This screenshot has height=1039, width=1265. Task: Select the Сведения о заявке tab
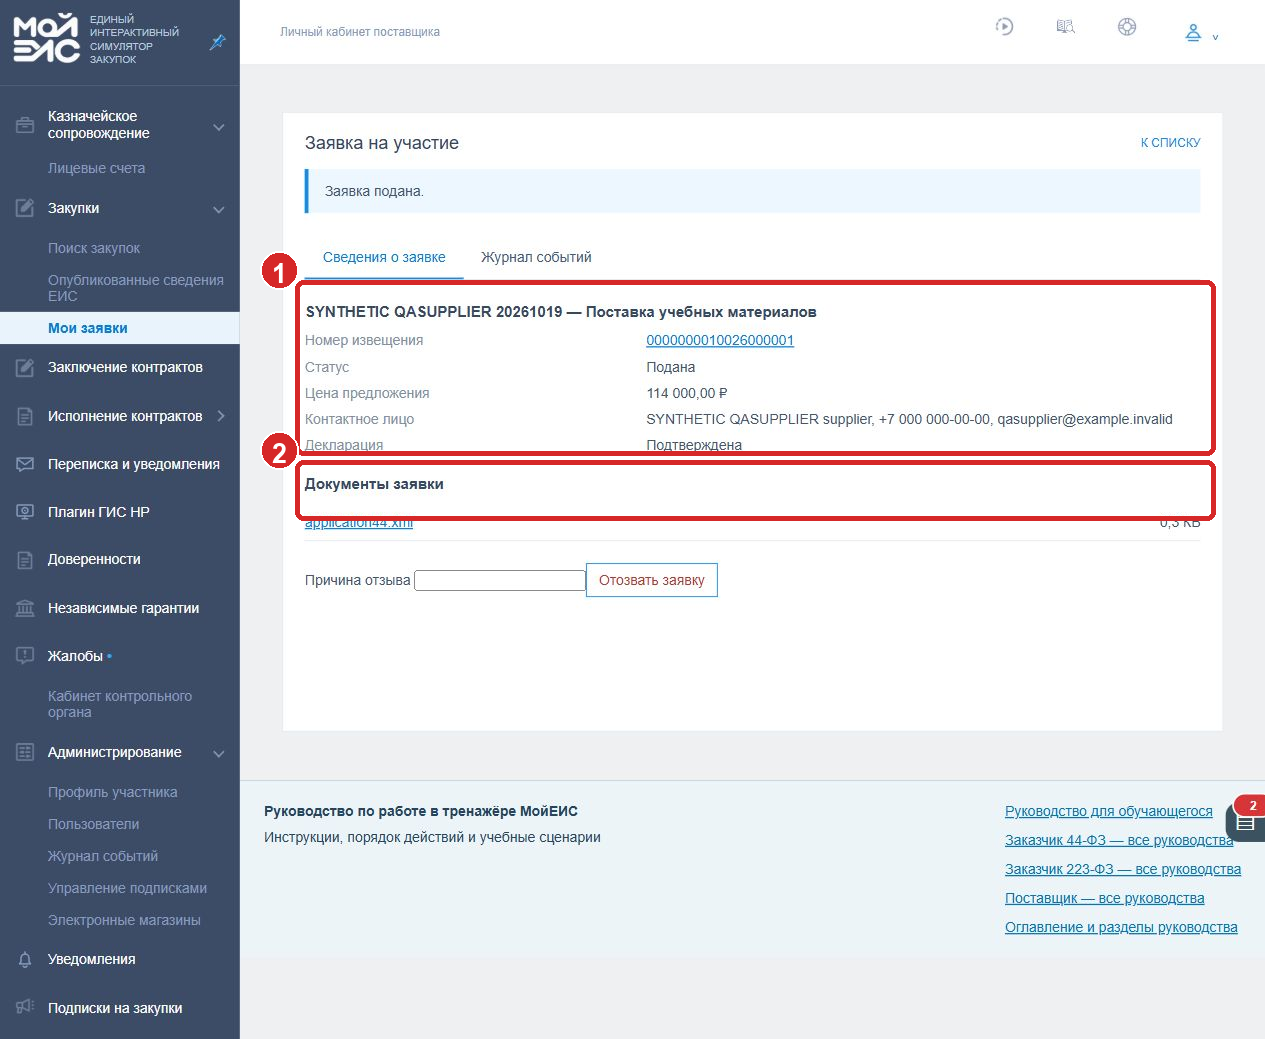coord(384,257)
